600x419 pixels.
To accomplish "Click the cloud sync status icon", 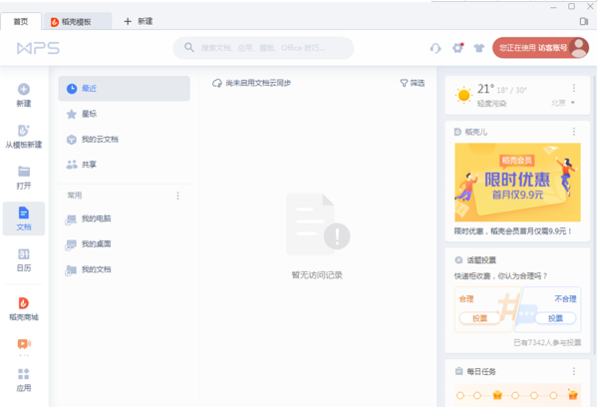I will click(x=217, y=83).
